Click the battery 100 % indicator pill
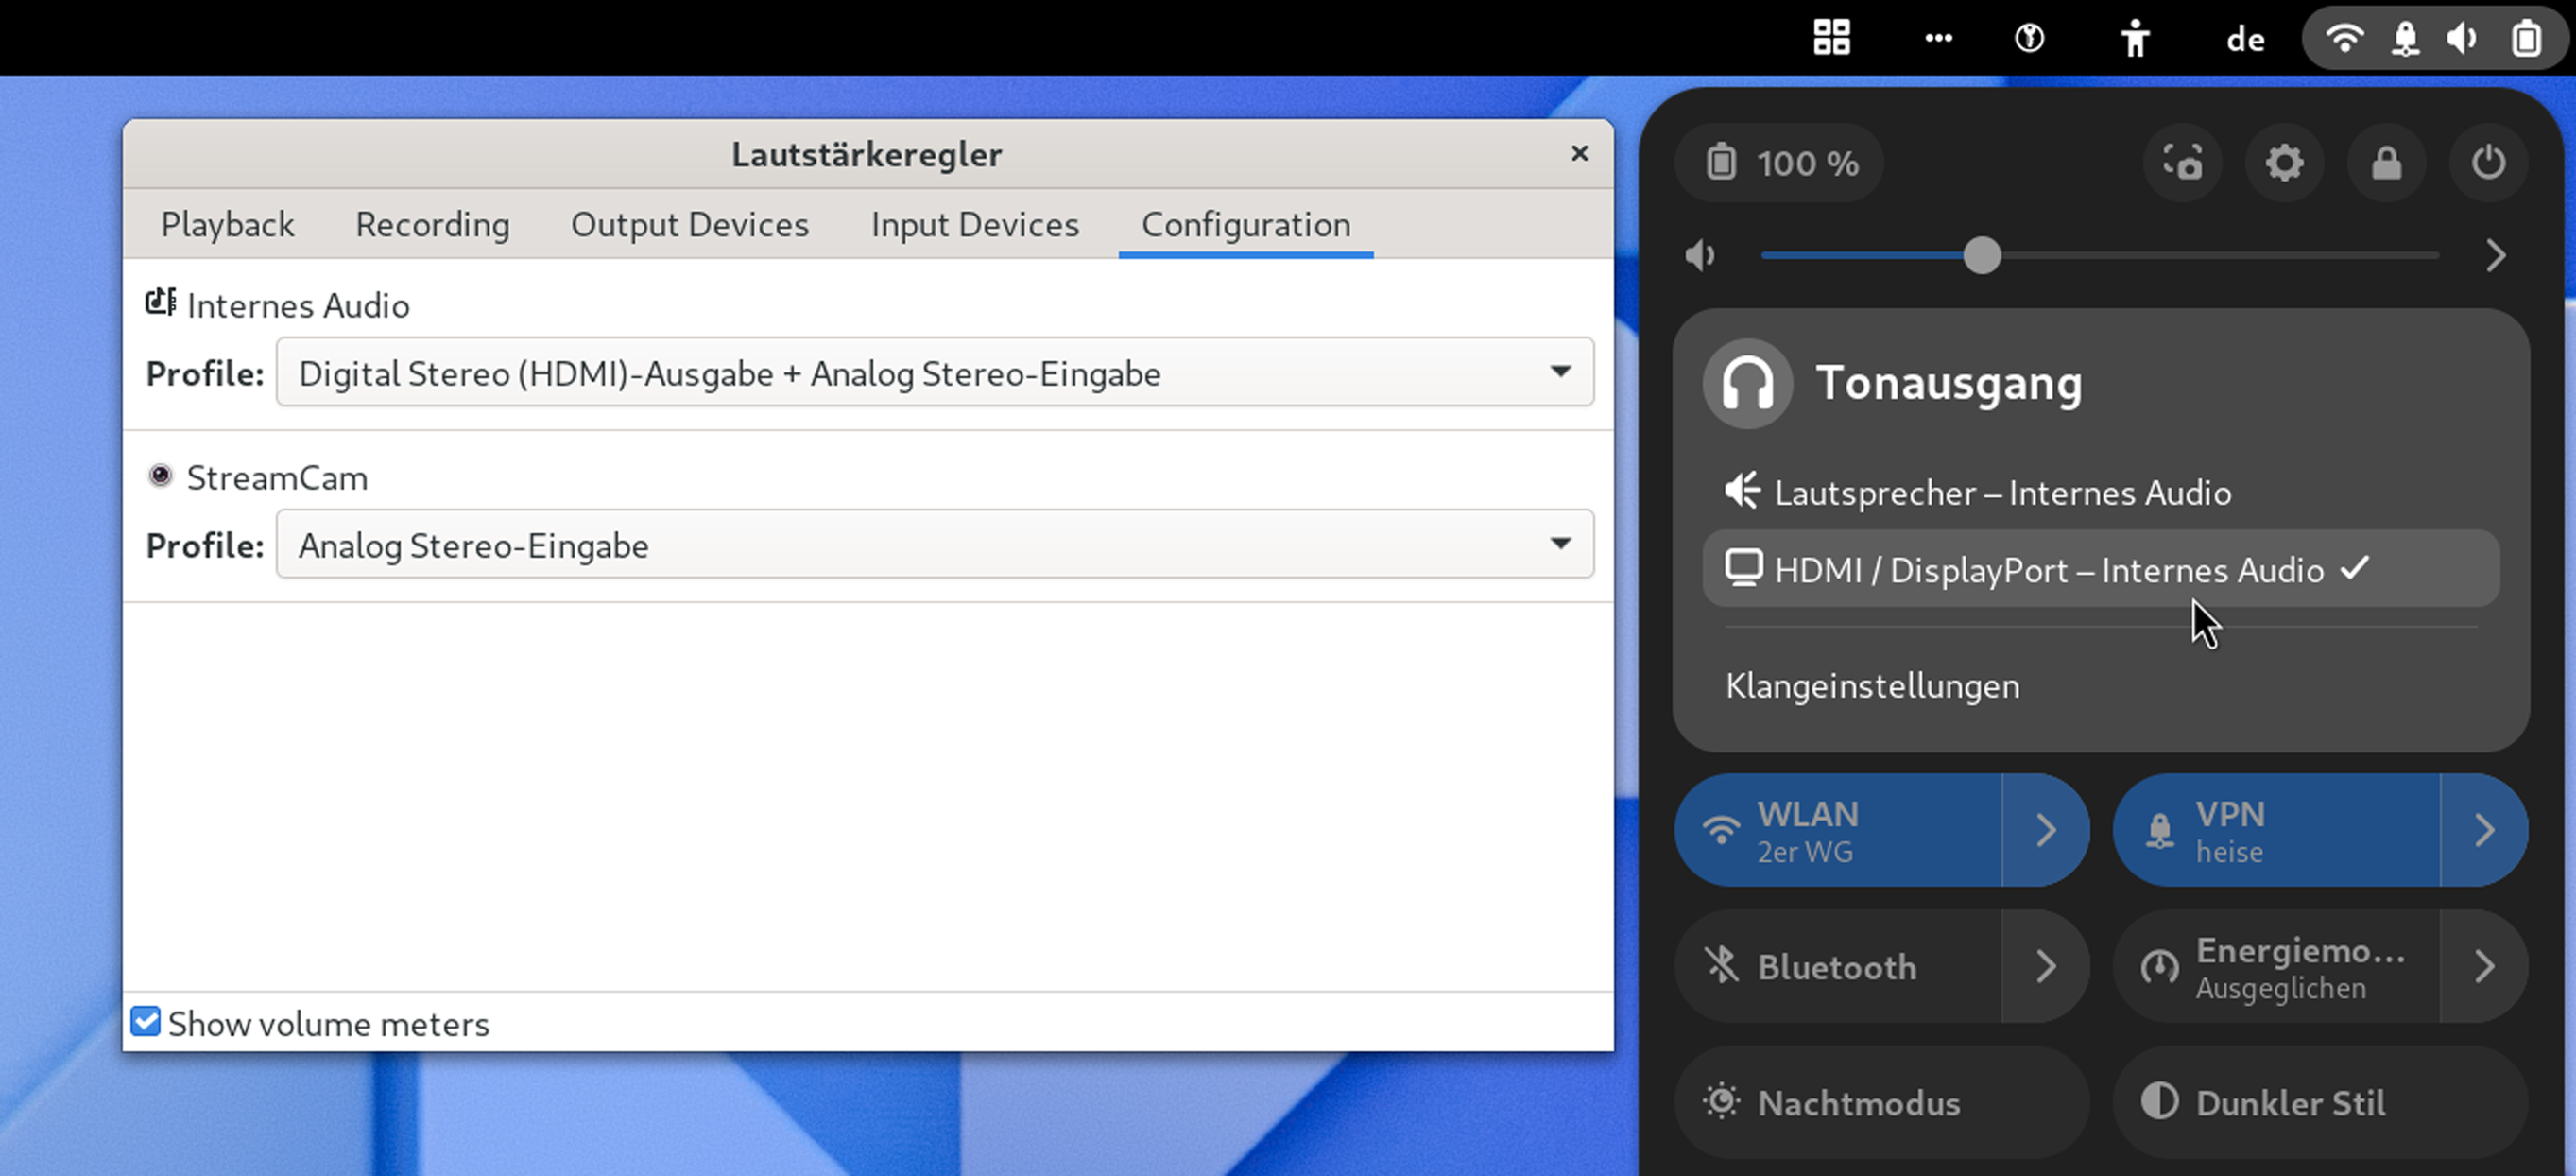The width and height of the screenshot is (2576, 1176). point(1781,163)
